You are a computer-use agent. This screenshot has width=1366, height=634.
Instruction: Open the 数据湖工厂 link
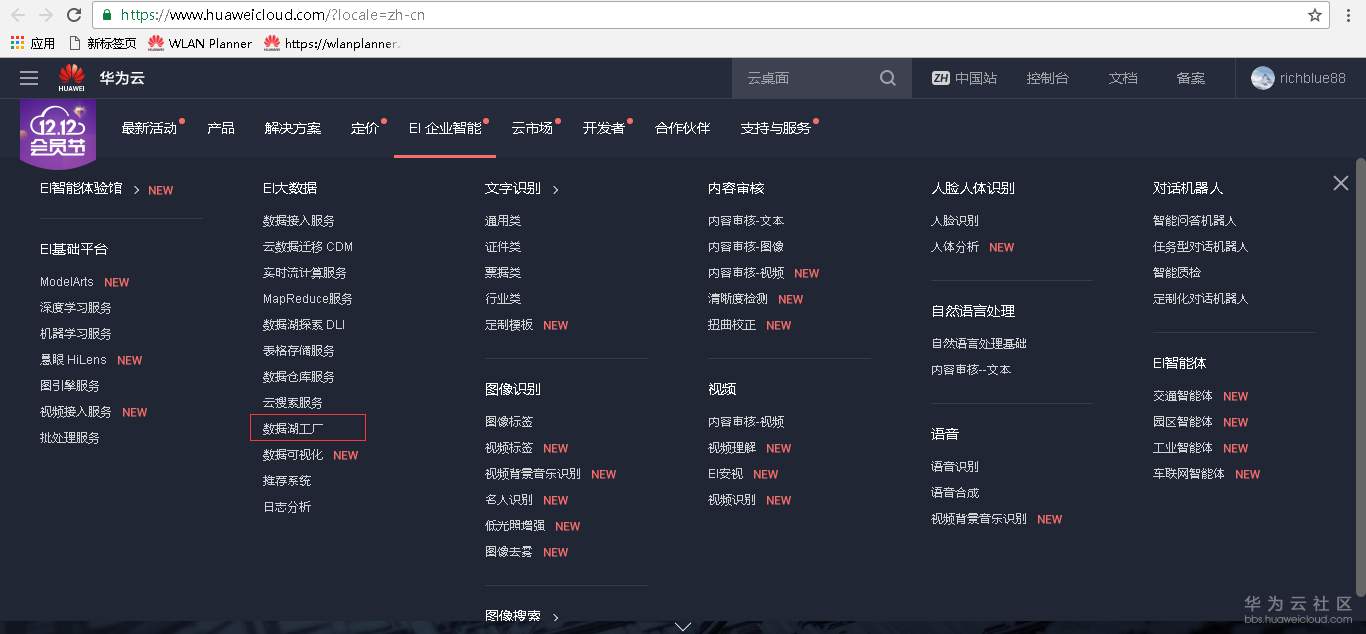[293, 428]
